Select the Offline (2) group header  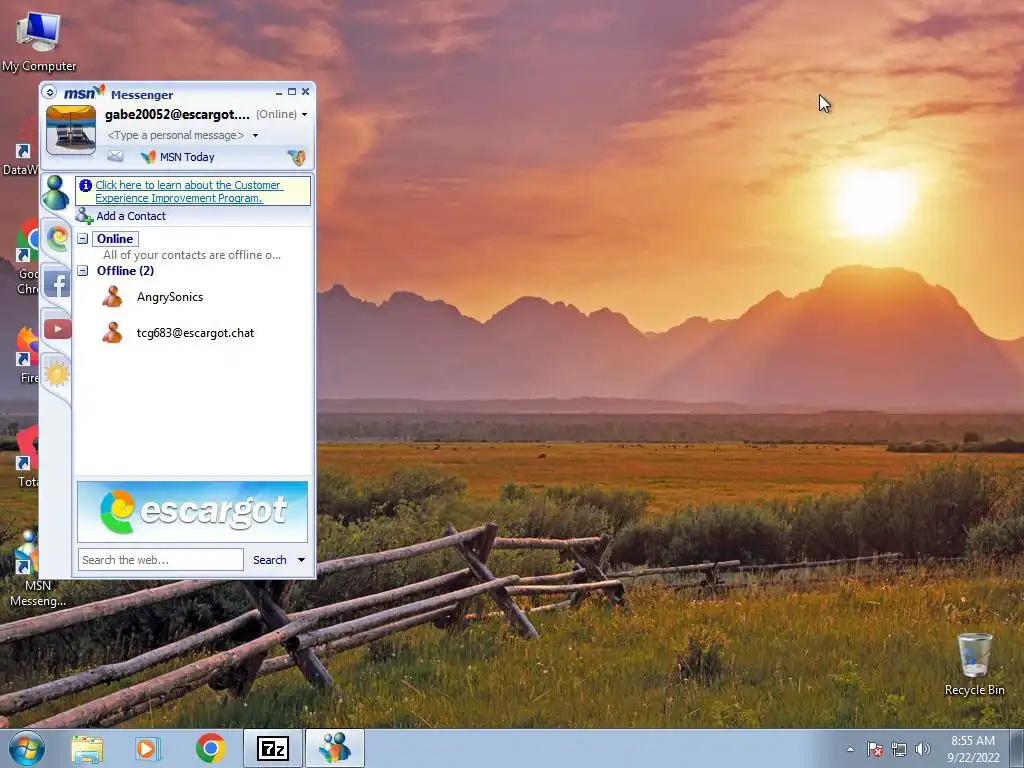[x=125, y=270]
